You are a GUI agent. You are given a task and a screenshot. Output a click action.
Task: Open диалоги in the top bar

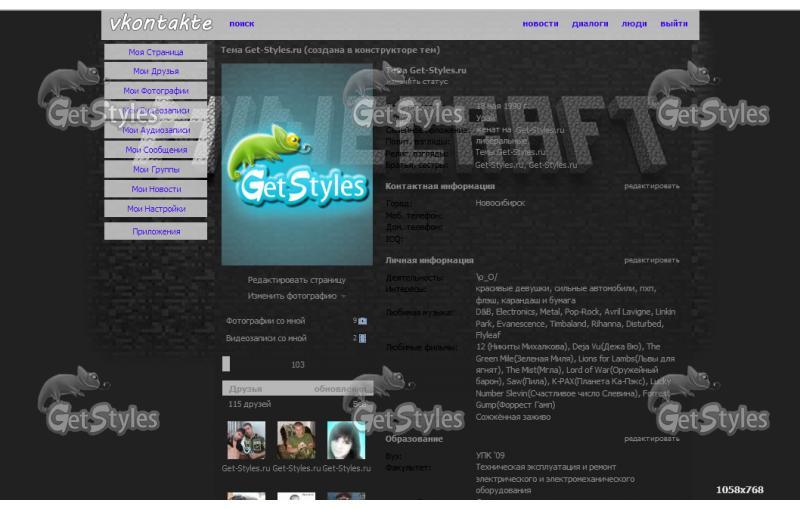590,23
